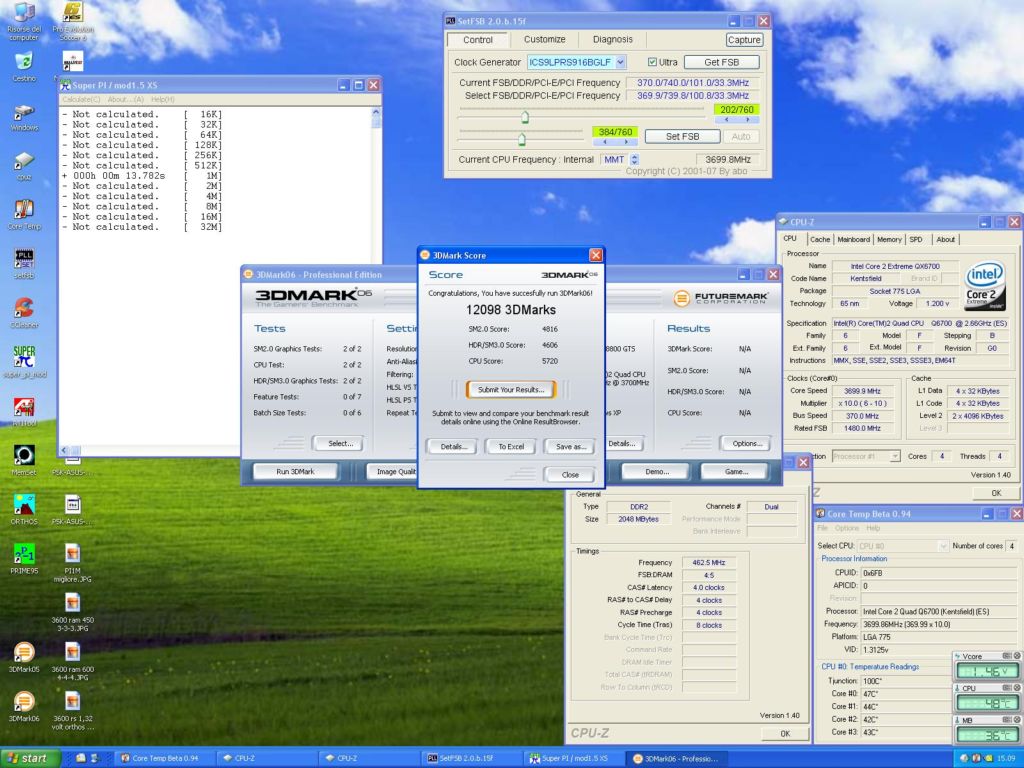The width and height of the screenshot is (1024, 768).
Task: Click the Demo button in 3DMark06
Action: click(x=656, y=472)
